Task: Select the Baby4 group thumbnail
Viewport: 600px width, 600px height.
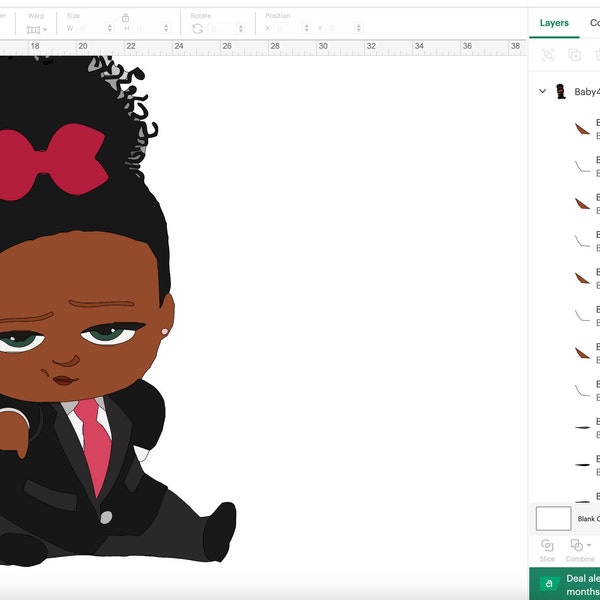Action: (561, 91)
